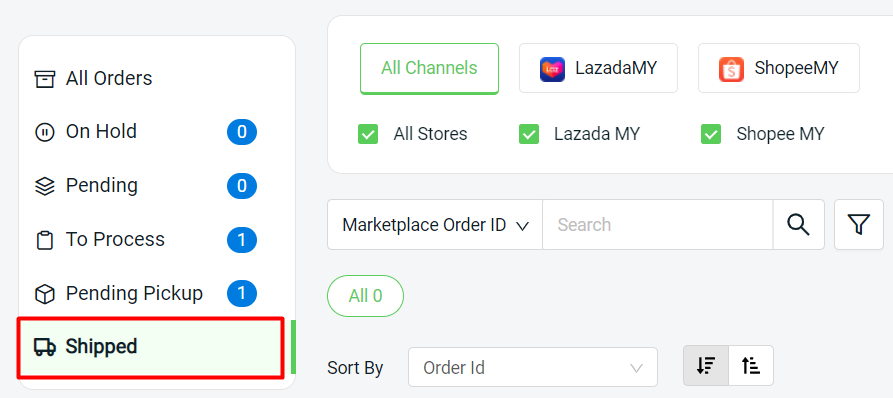The image size is (893, 398).
Task: Expand the Marketplace Order ID dropdown
Action: point(435,224)
